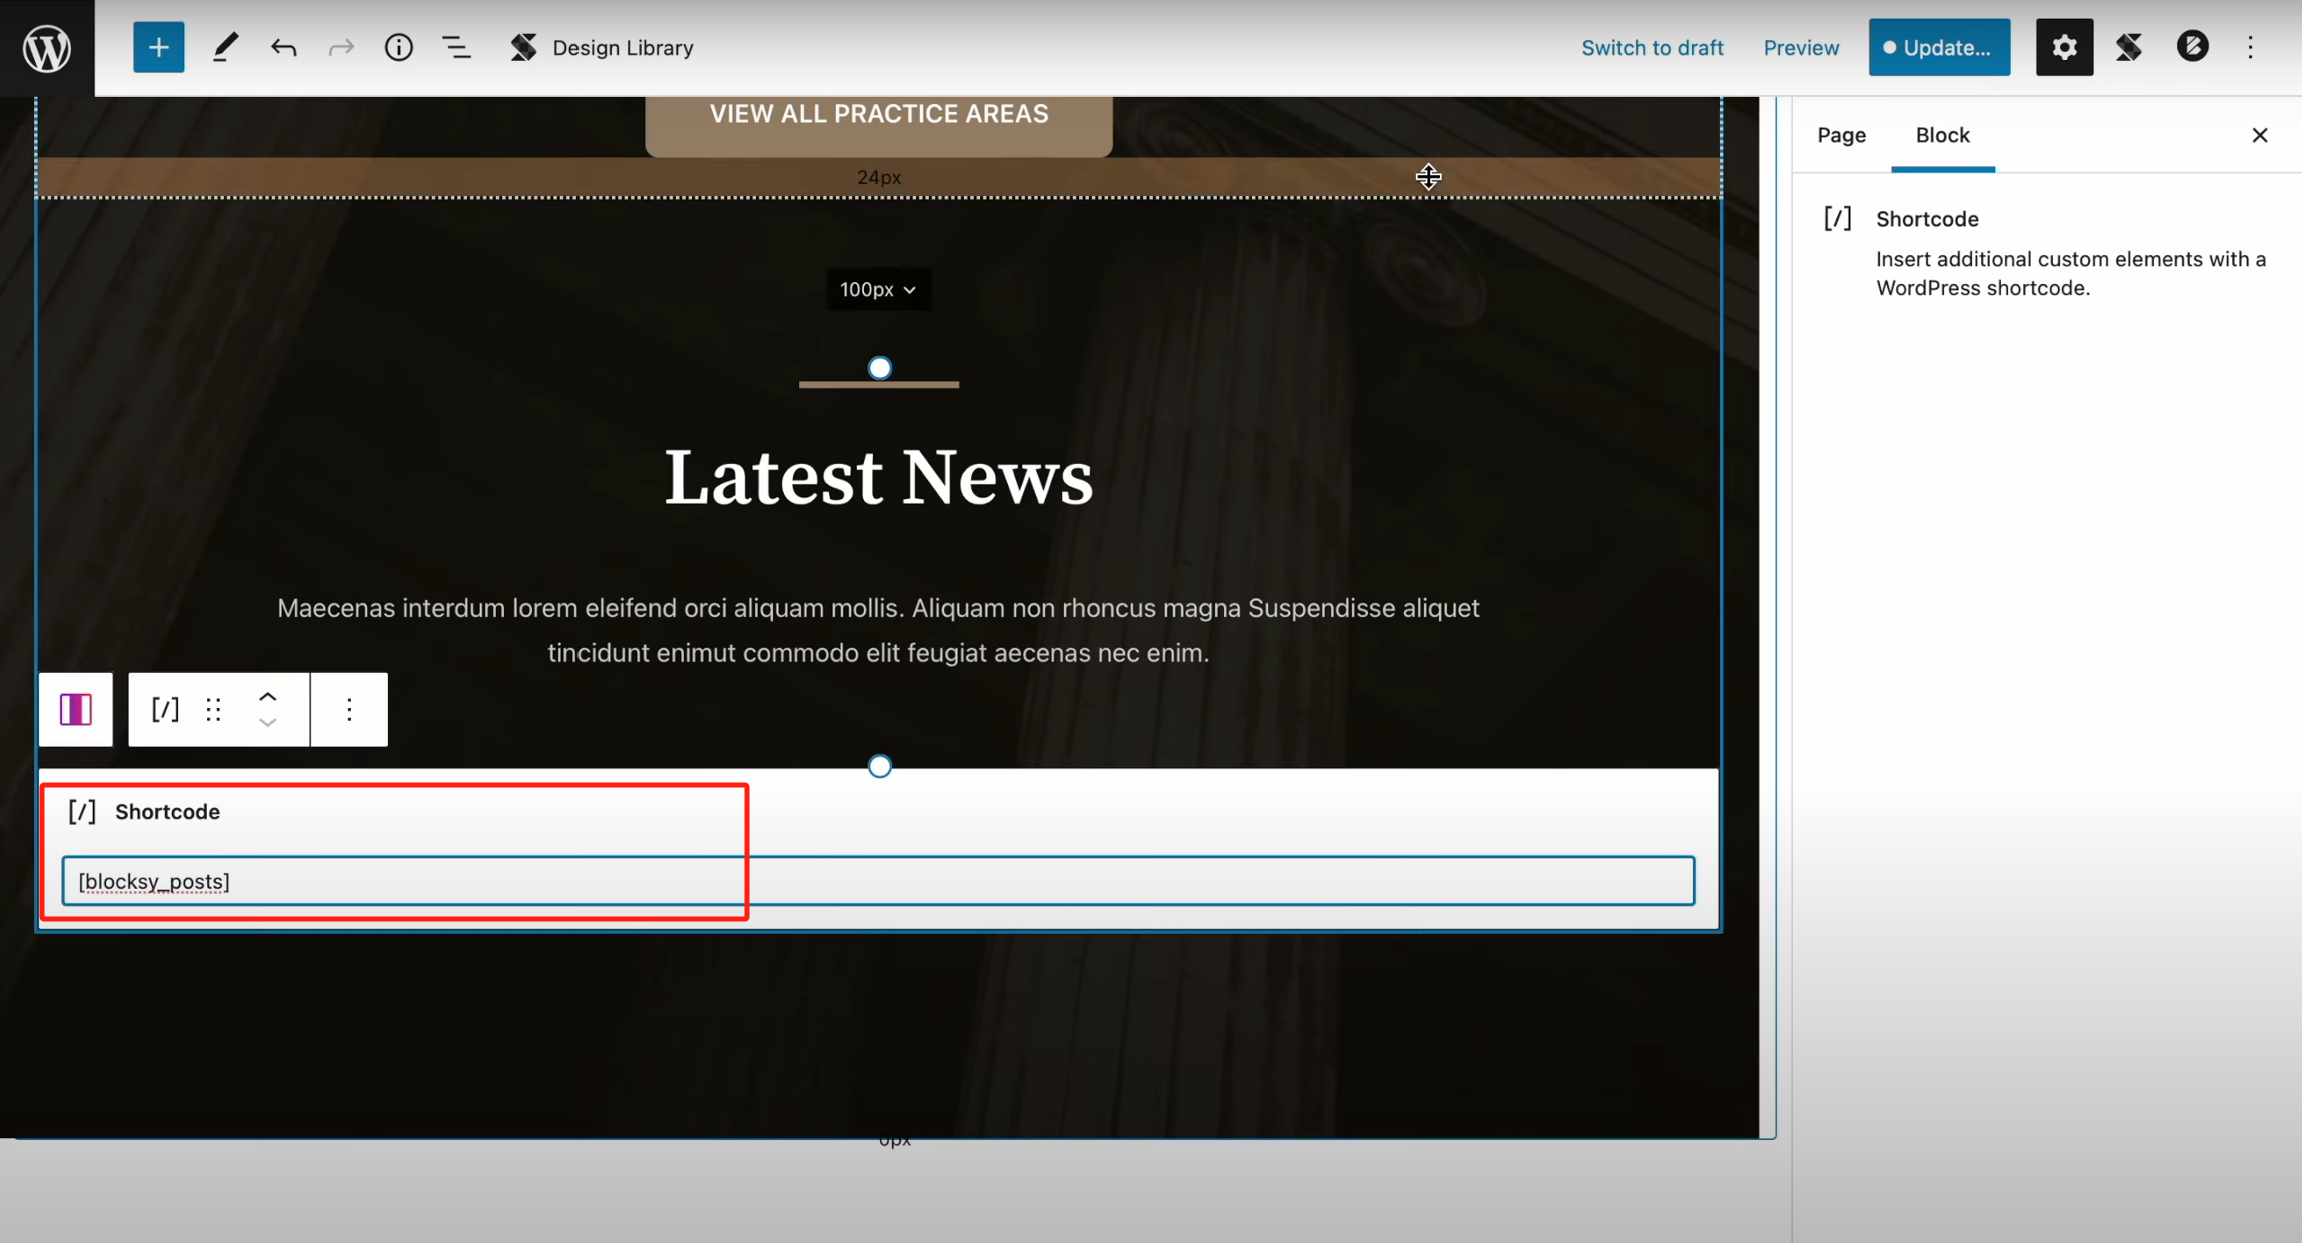Open the Blocksy lightning icon panel
The height and width of the screenshot is (1243, 2302).
point(2192,48)
